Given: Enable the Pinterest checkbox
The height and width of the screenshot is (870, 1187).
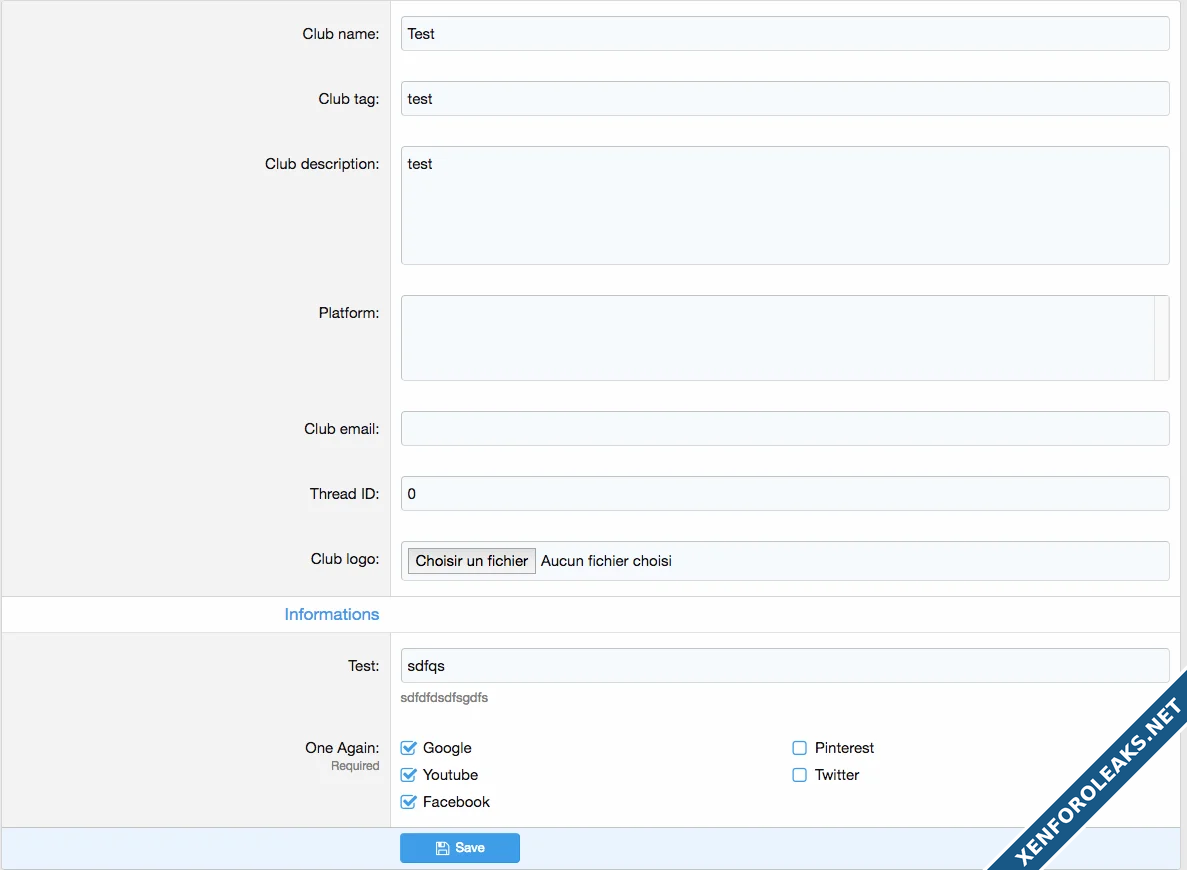Looking at the screenshot, I should pyautogui.click(x=799, y=748).
